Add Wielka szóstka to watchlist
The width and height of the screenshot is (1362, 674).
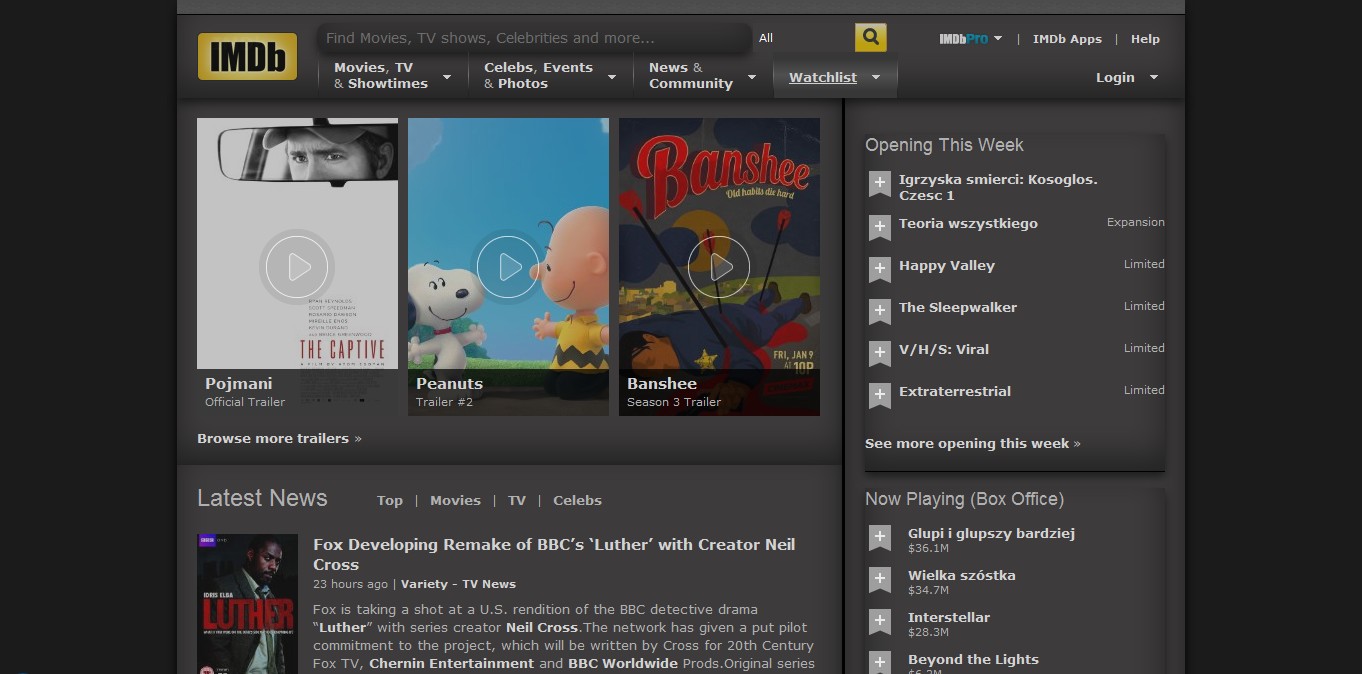tap(880, 579)
